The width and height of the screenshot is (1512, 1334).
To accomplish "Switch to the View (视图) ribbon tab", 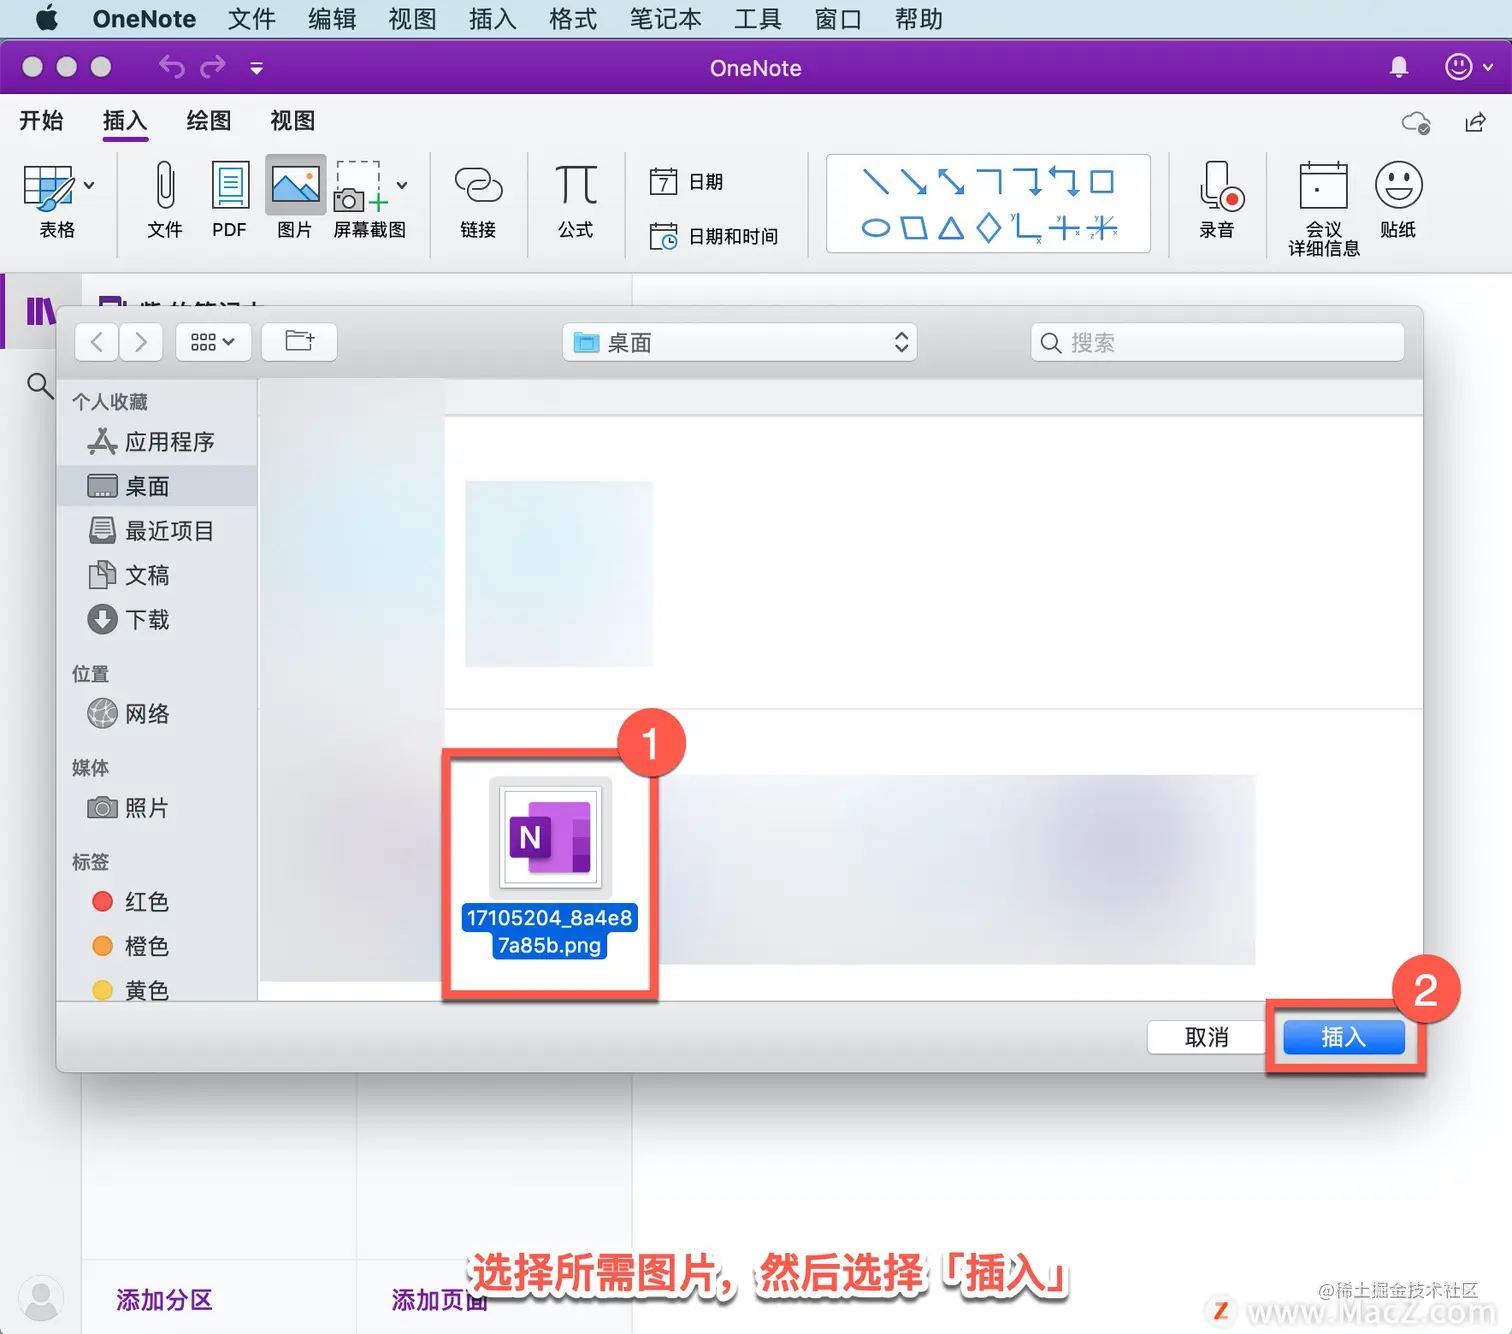I will point(292,121).
